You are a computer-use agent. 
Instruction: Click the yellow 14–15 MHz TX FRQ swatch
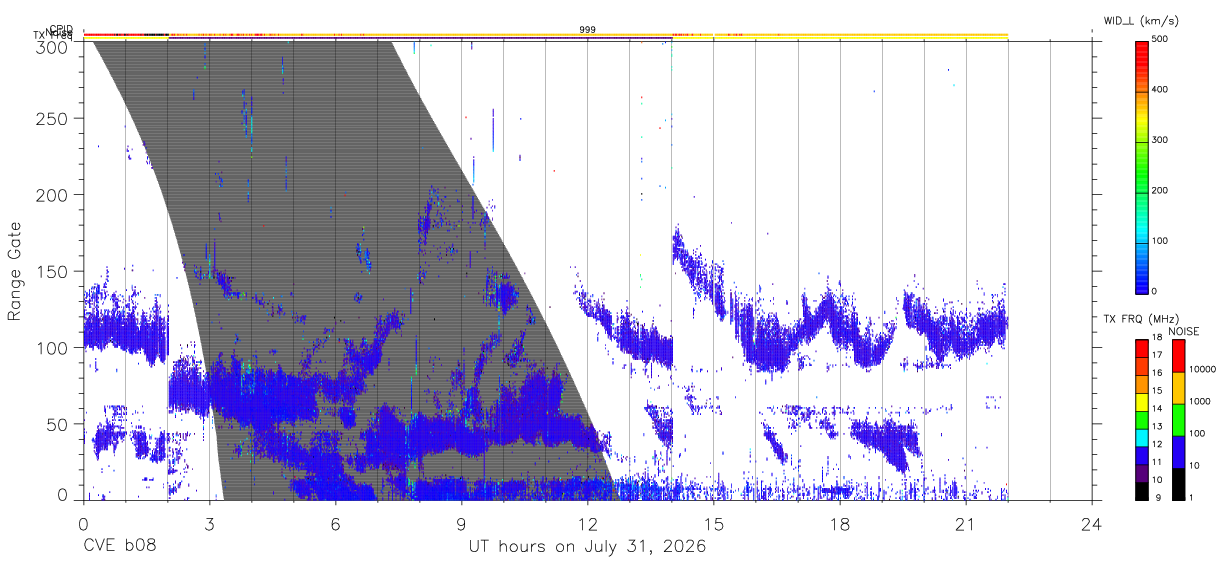[1141, 401]
